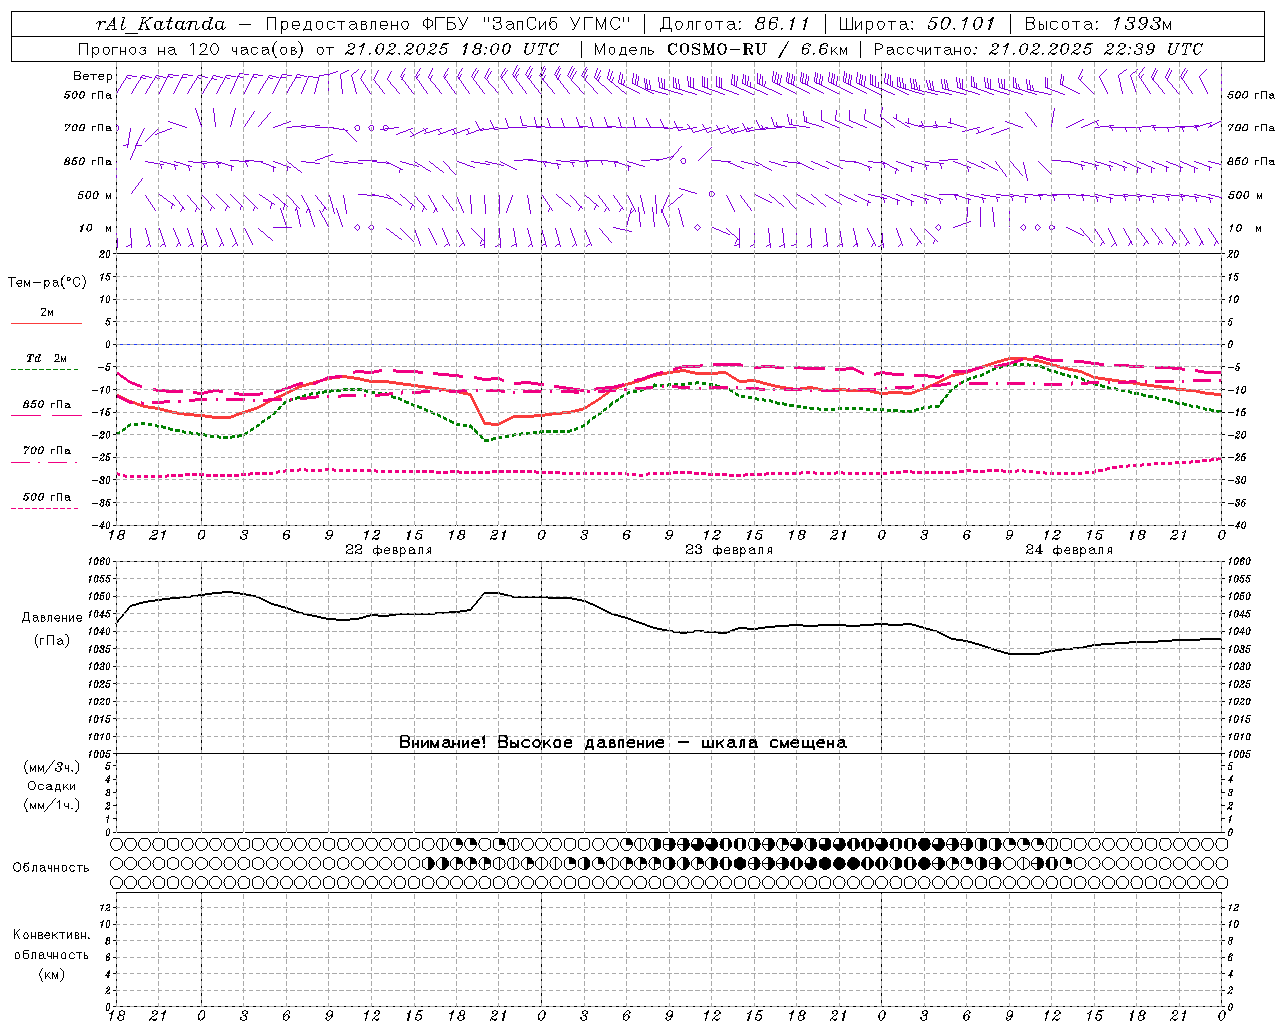The width and height of the screenshot is (1280, 1024).
Task: Select the Высота: 1393м field
Action: click(1098, 24)
